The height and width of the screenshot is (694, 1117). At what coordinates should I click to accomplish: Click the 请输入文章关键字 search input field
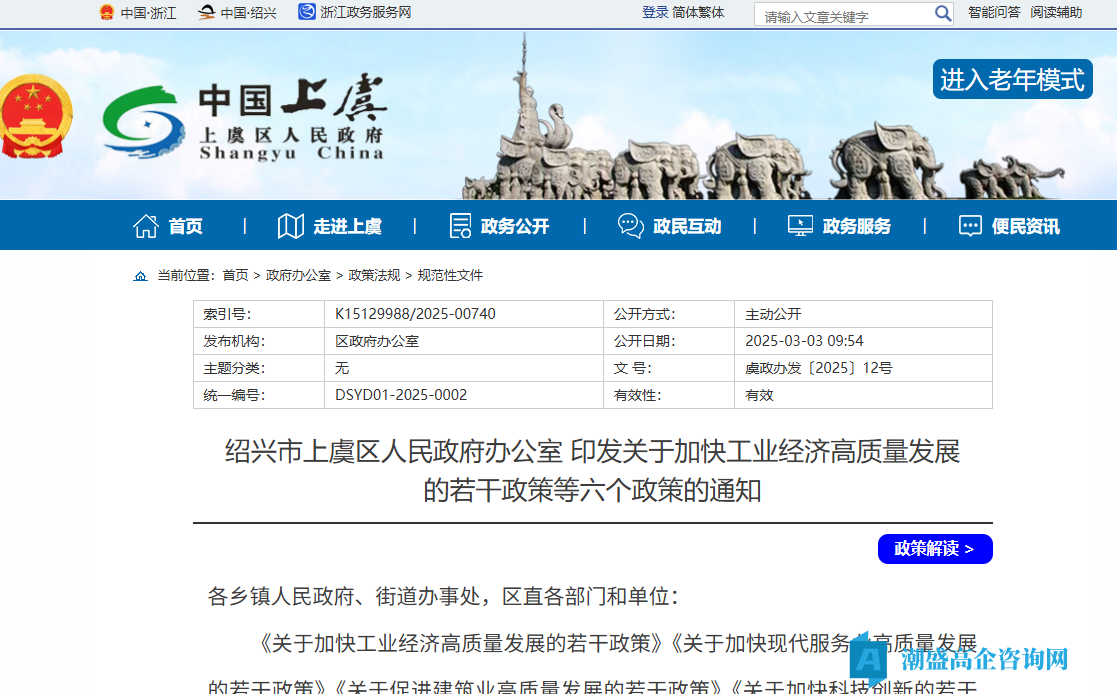tap(840, 13)
